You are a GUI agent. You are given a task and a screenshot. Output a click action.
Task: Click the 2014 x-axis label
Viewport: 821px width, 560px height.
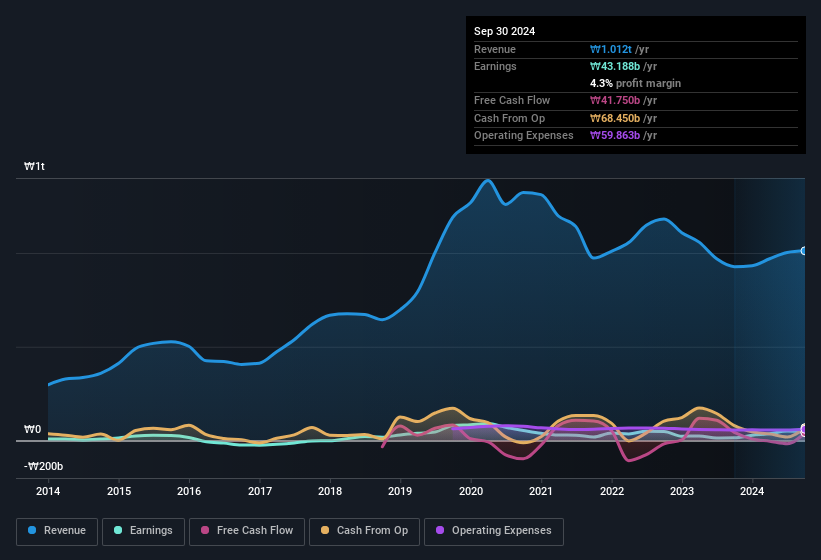(48, 491)
